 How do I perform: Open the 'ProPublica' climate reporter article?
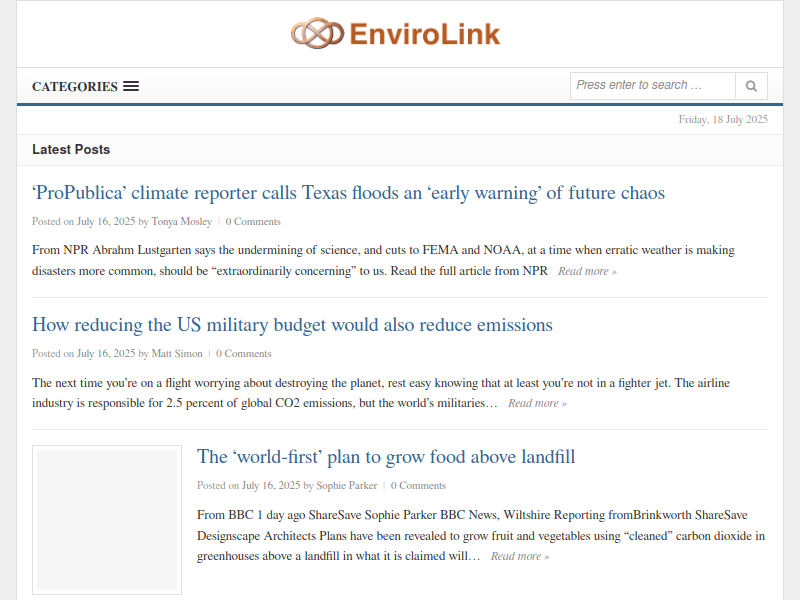tap(348, 192)
